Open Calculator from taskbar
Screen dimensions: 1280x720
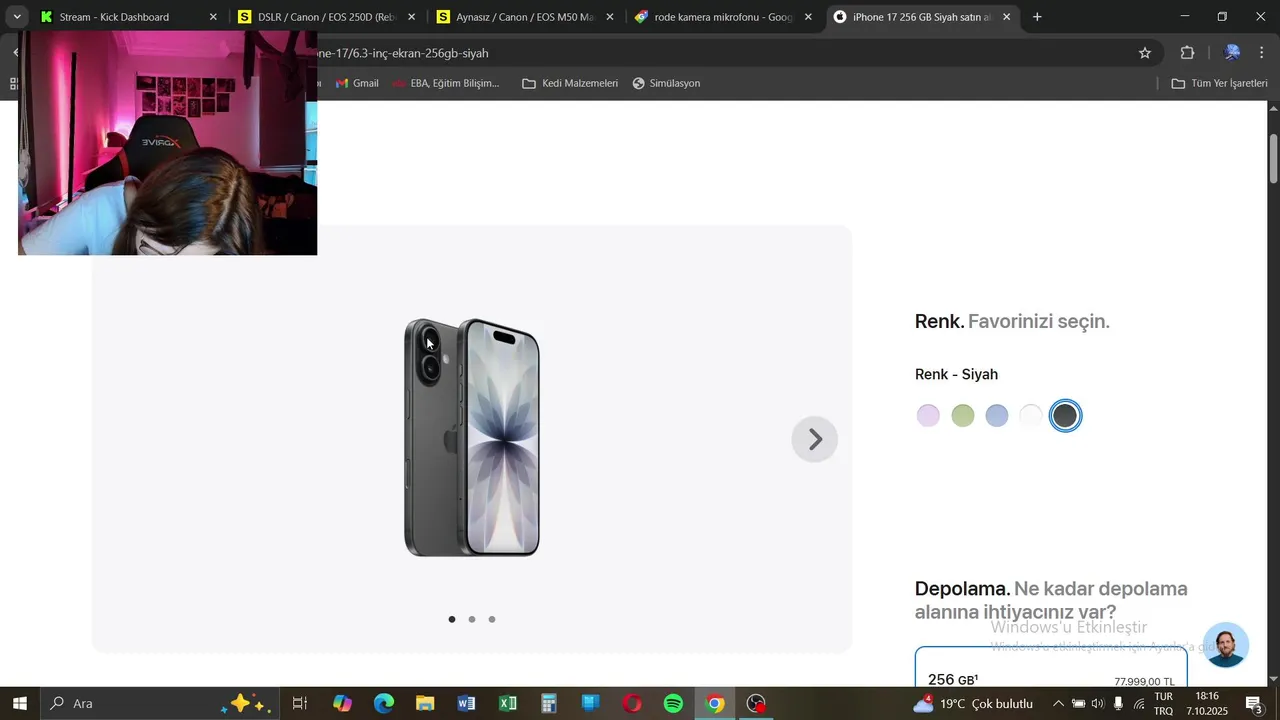(549, 704)
